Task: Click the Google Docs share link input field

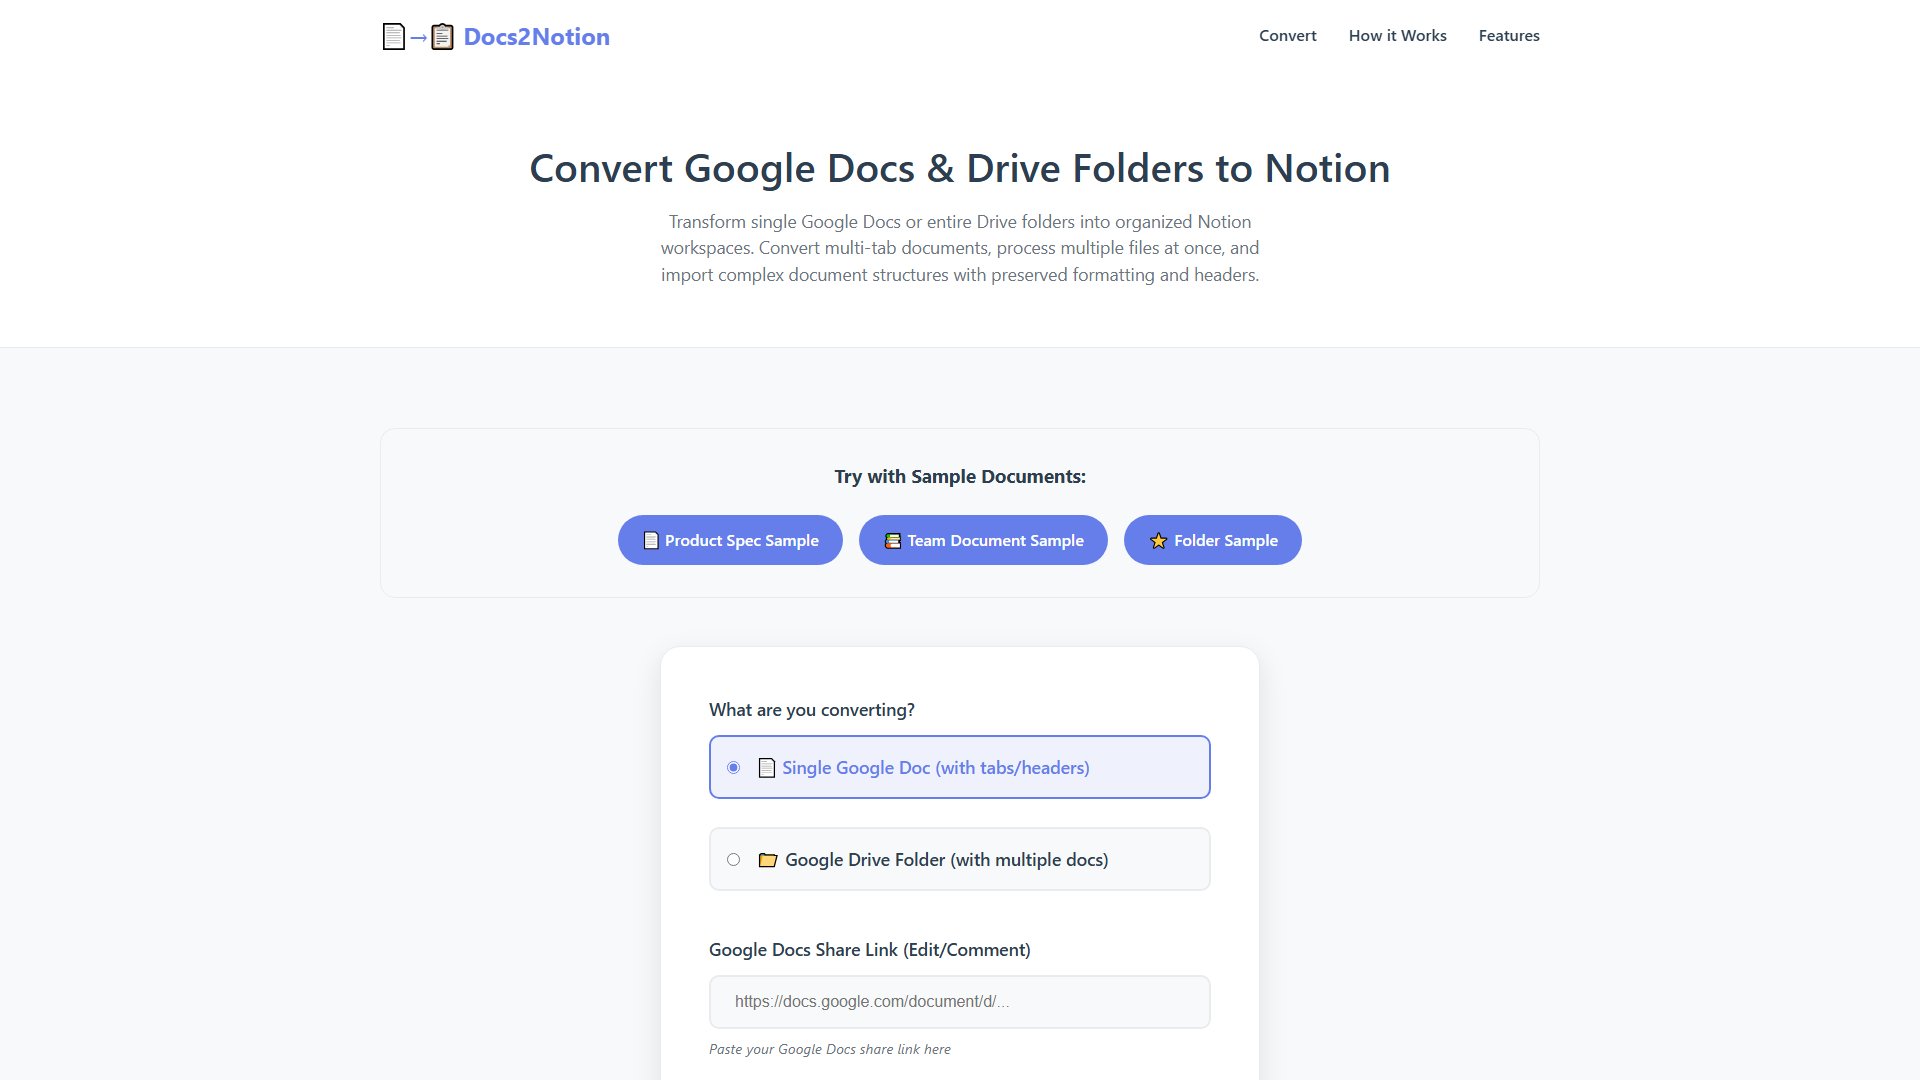Action: click(x=960, y=1002)
